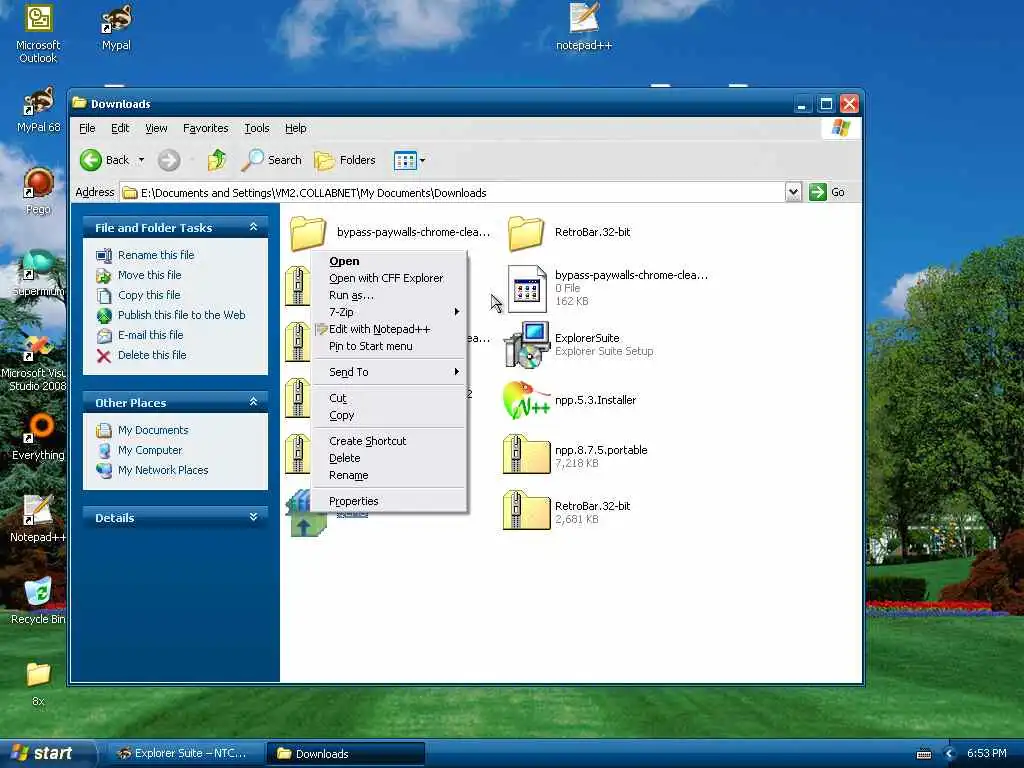
Task: Open Views dropdown arrow
Action: tap(423, 160)
